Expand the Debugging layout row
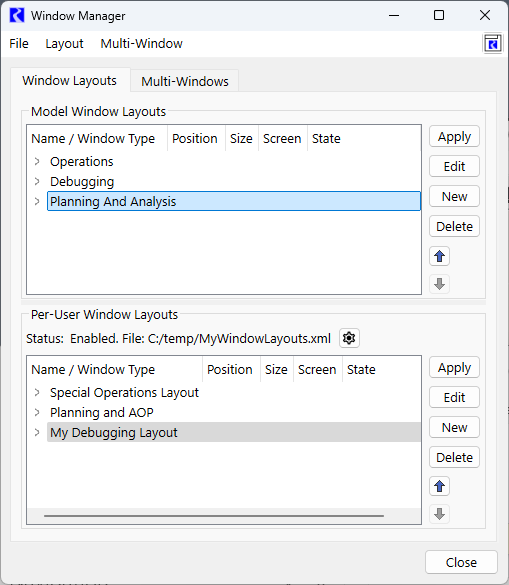Viewport: 509px width, 585px height. coord(37,182)
